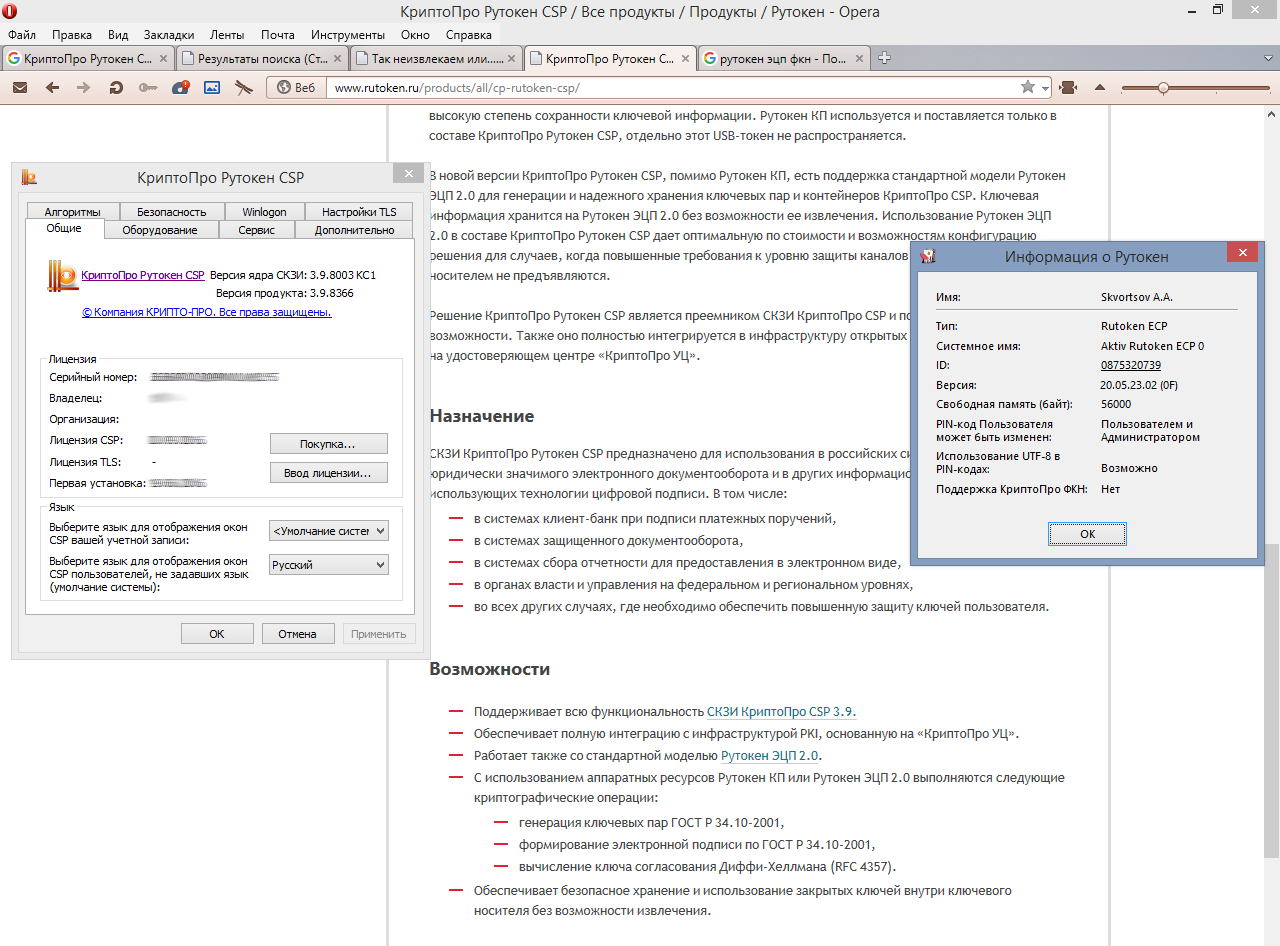Reload the page using the refresh icon
Screen dimensions: 1280x946
[116, 88]
